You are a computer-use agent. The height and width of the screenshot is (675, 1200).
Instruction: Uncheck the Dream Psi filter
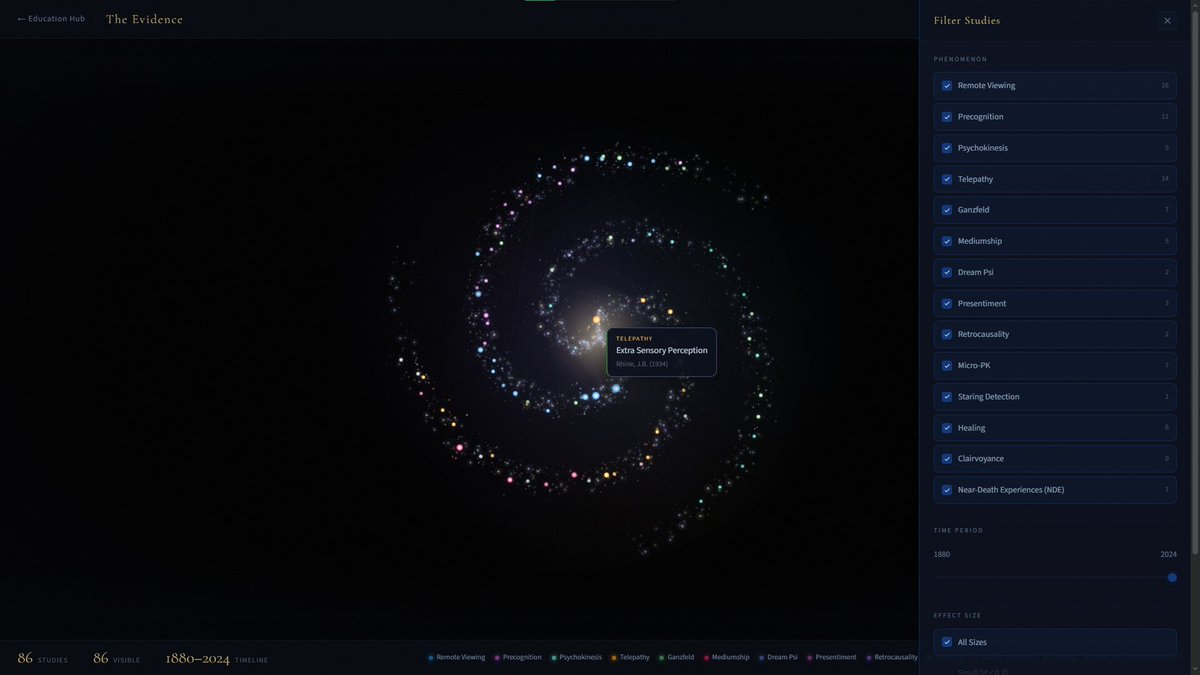point(947,272)
